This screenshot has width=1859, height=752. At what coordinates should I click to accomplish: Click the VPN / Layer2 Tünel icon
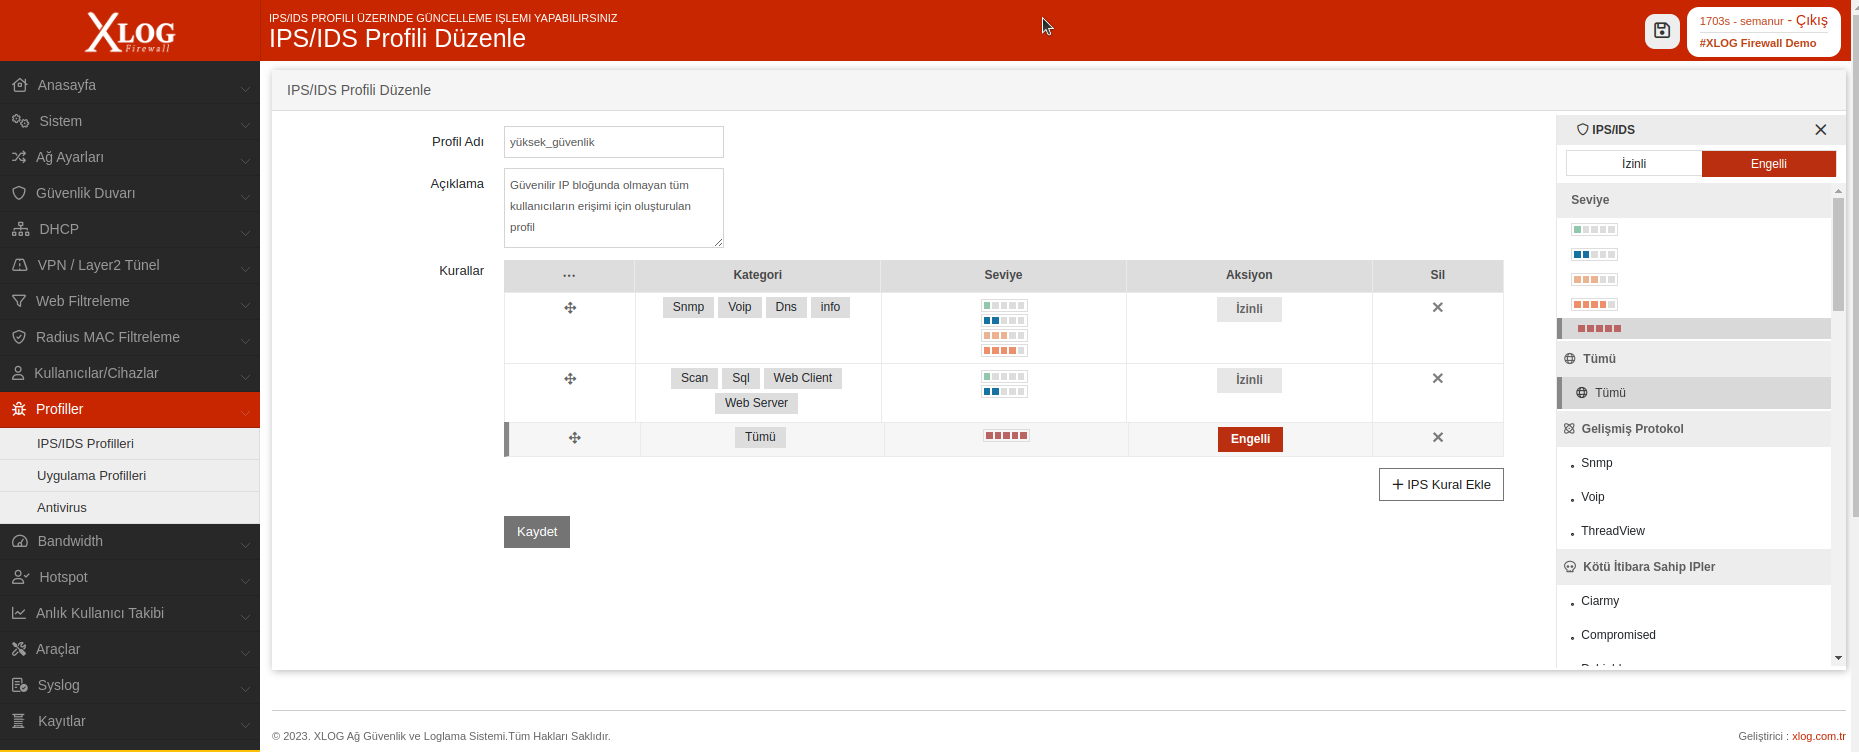tap(20, 265)
